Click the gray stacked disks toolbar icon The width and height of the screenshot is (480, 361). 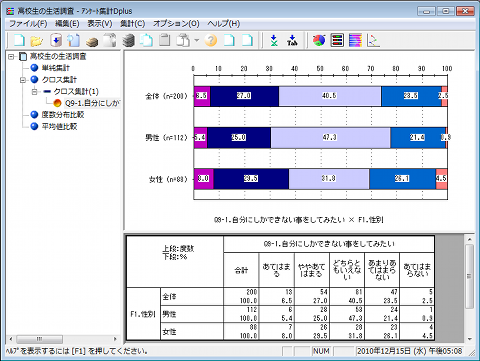(x=128, y=41)
